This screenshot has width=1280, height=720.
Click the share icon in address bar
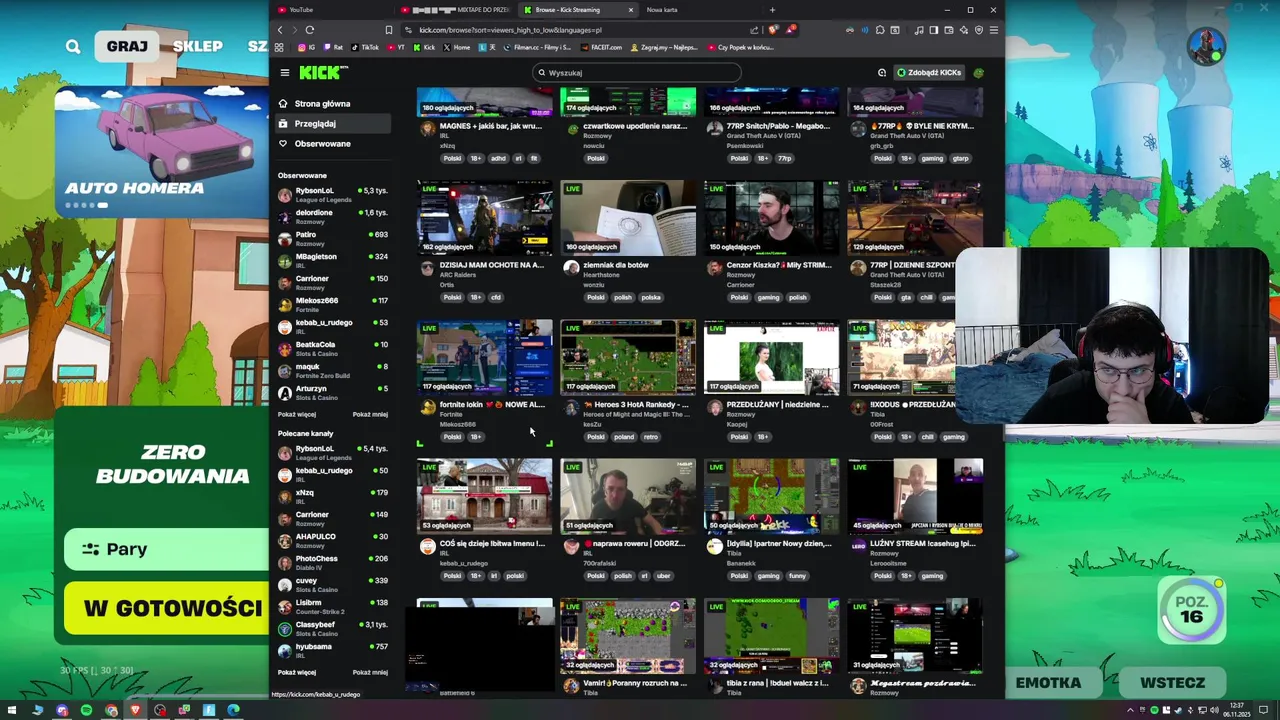click(x=754, y=30)
